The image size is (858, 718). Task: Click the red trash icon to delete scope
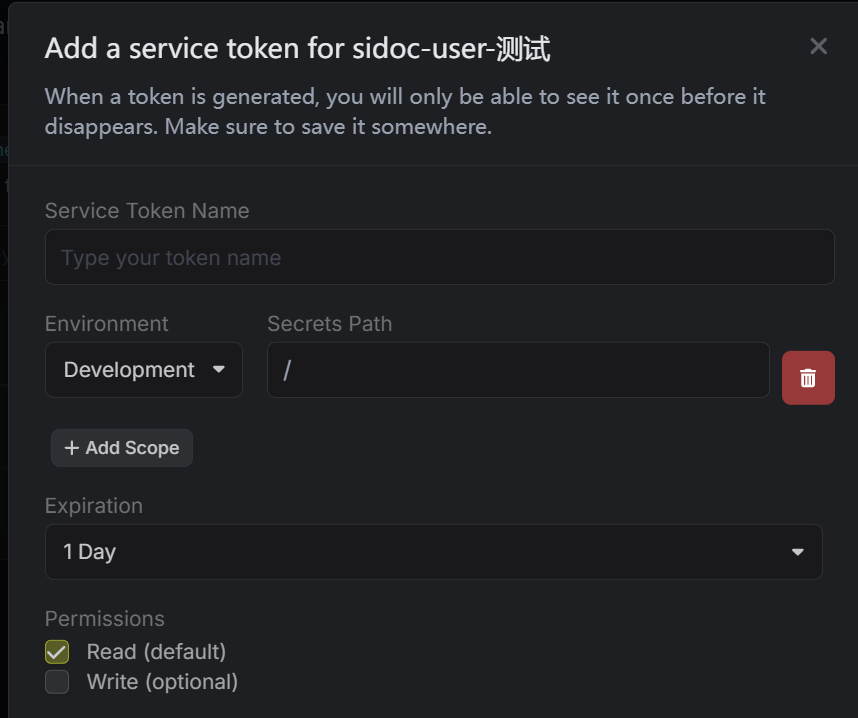pyautogui.click(x=808, y=378)
